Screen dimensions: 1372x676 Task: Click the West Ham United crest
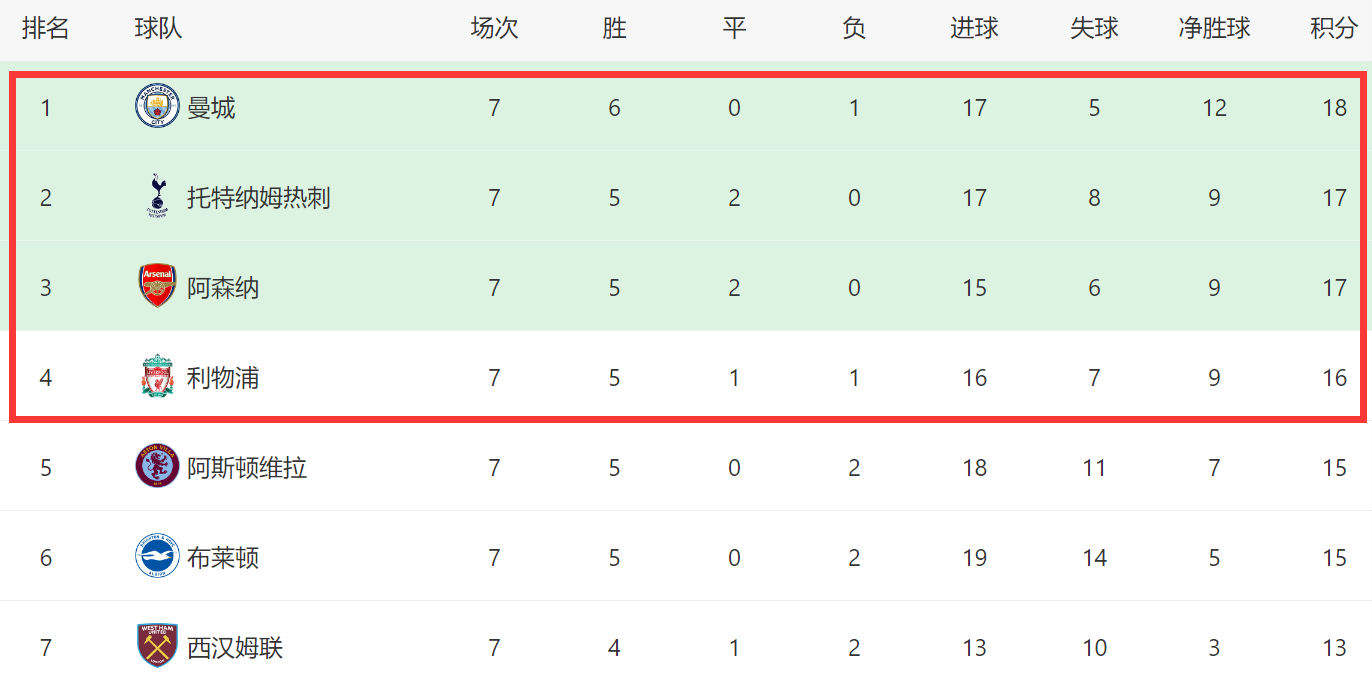[x=157, y=646]
